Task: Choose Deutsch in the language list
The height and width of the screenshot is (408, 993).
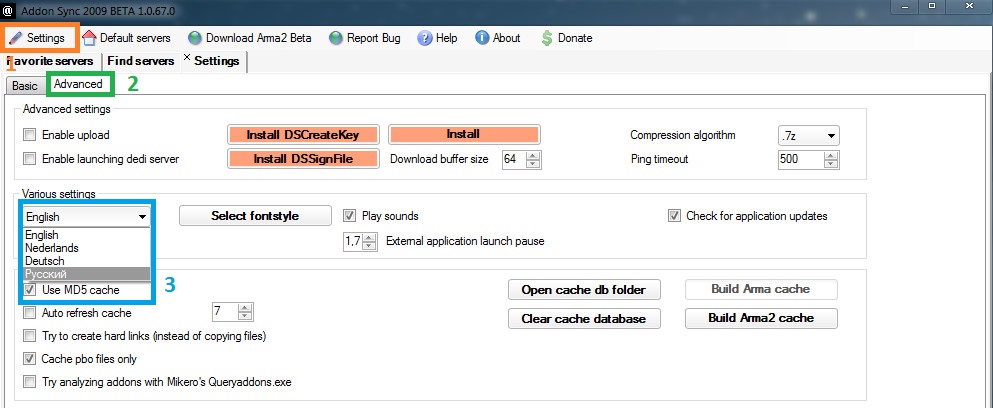Action: point(86,260)
